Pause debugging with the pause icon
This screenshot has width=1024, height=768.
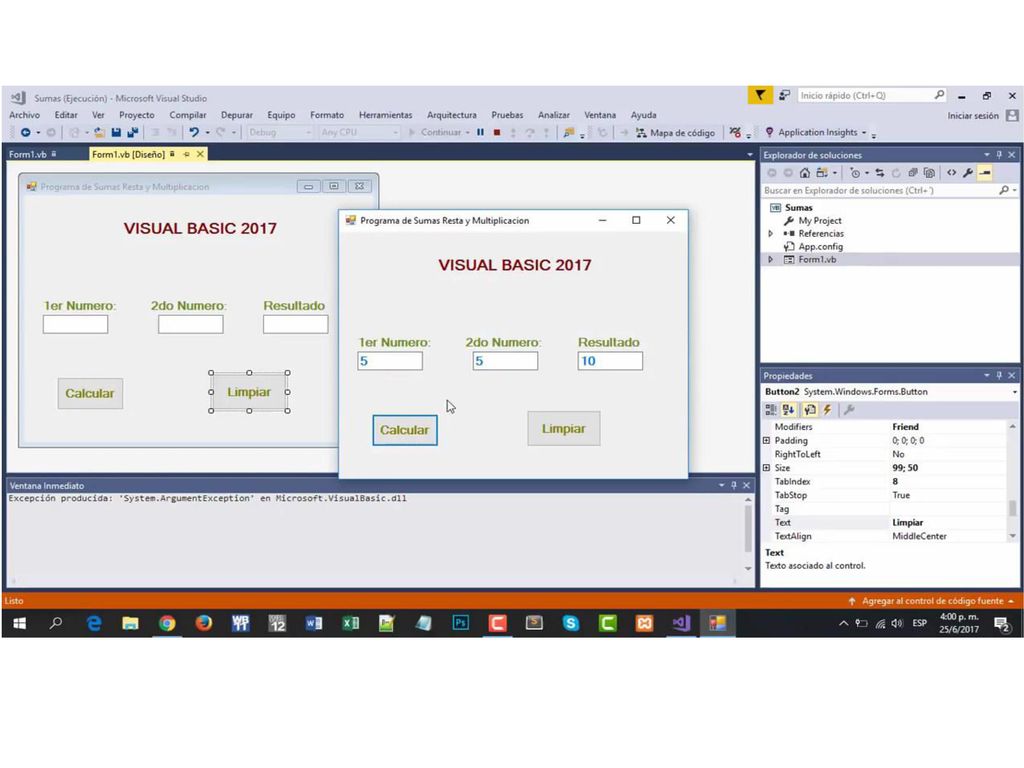tap(481, 133)
